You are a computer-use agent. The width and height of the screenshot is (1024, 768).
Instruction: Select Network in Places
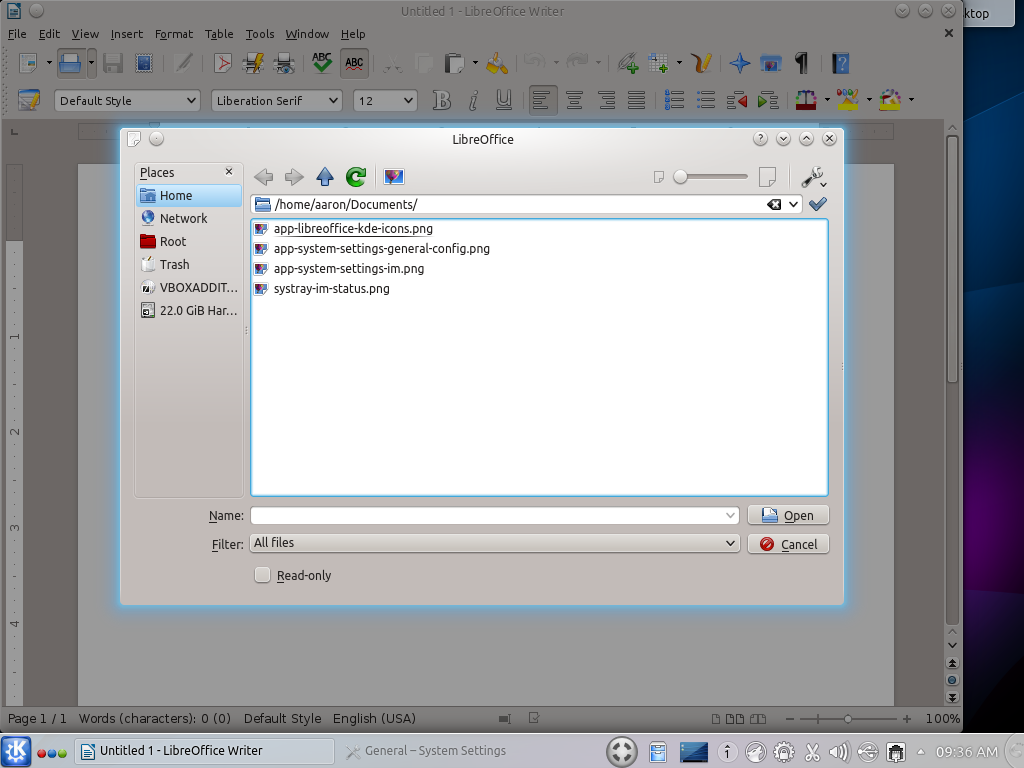pyautogui.click(x=189, y=218)
